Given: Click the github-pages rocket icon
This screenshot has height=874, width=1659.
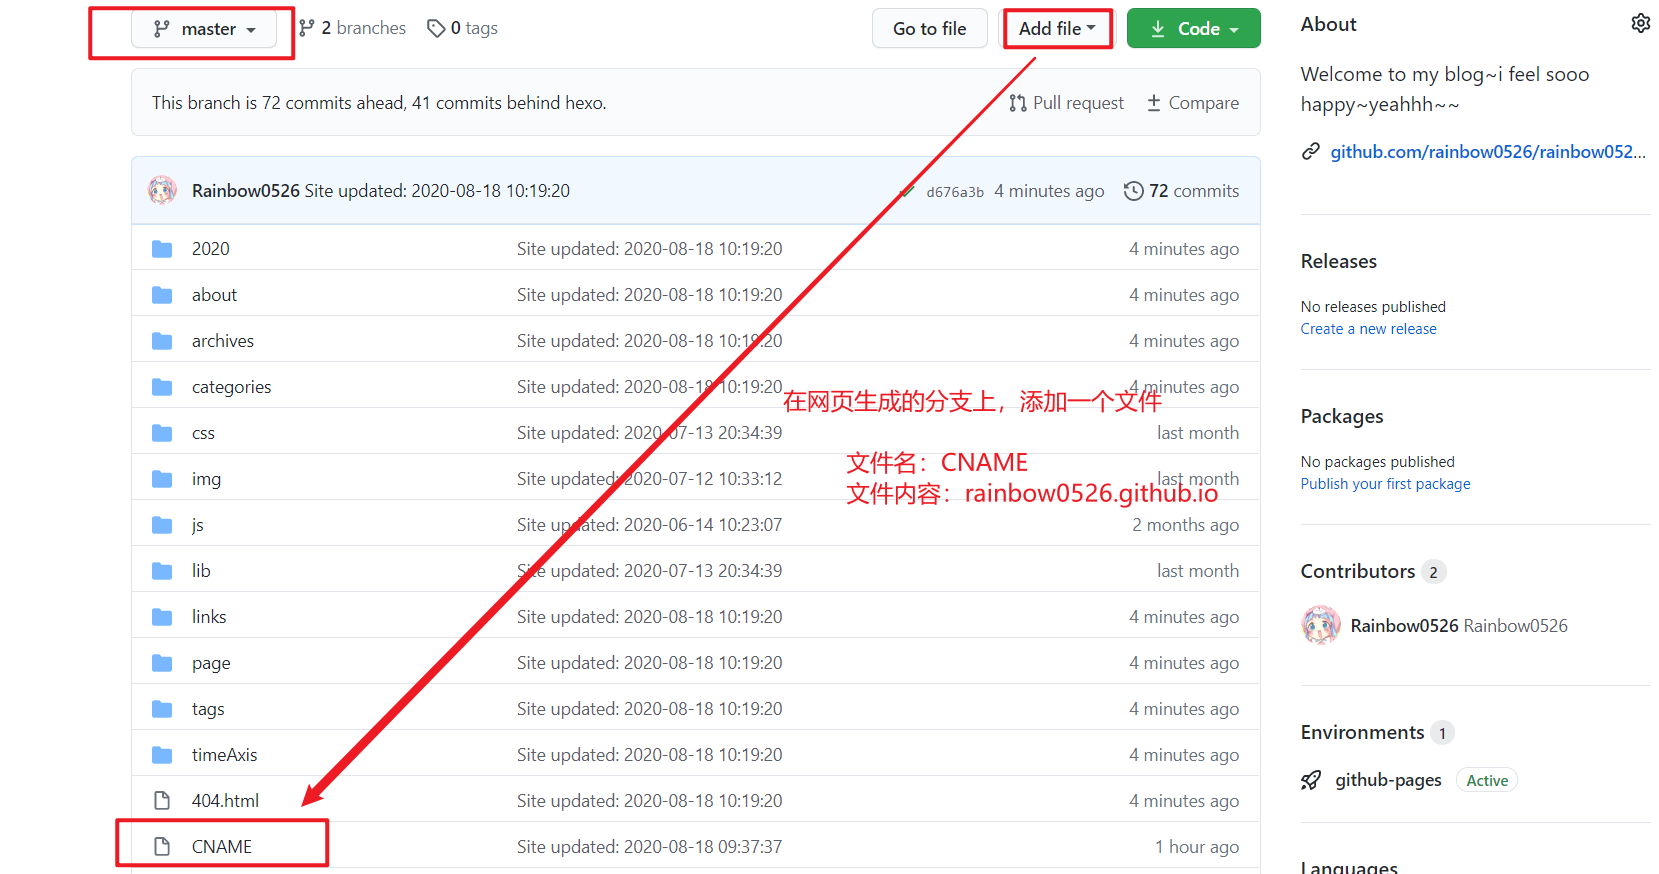Looking at the screenshot, I should (1311, 780).
